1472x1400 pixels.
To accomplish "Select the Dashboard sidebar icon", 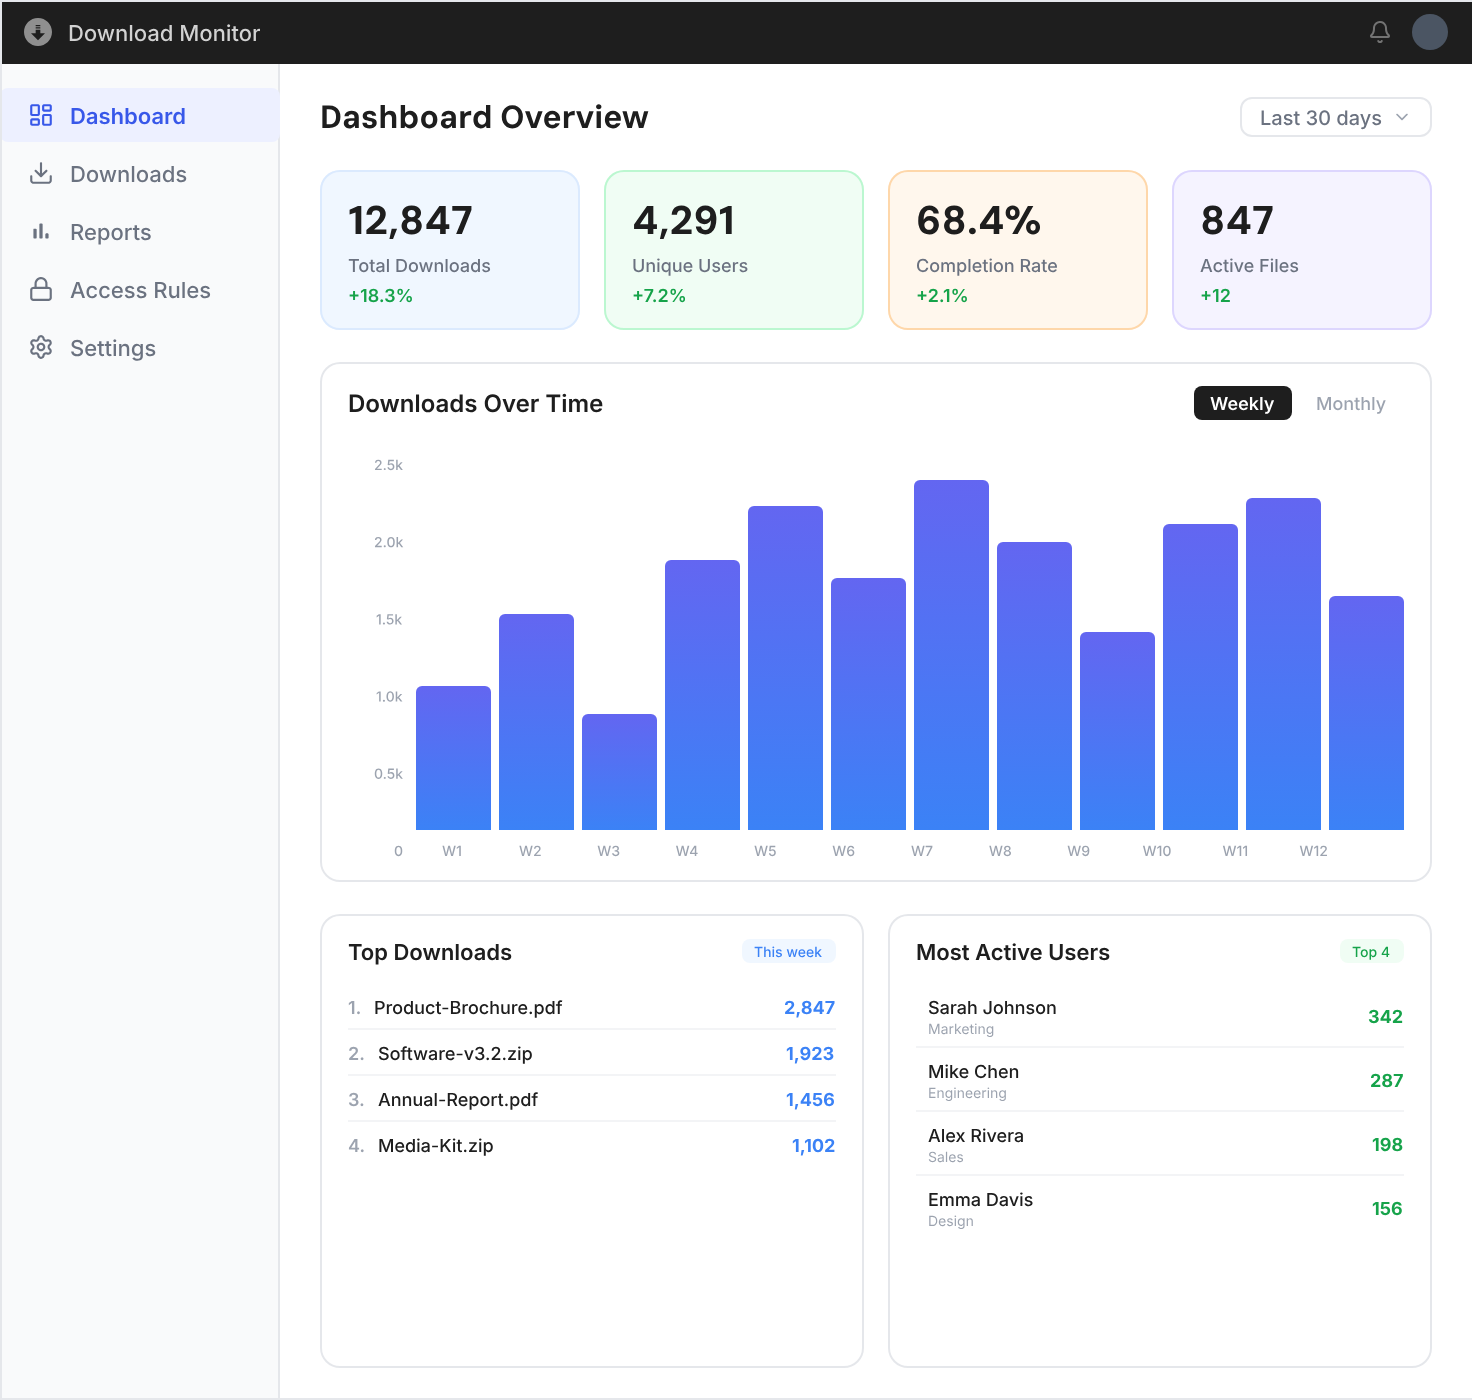I will [x=41, y=115].
